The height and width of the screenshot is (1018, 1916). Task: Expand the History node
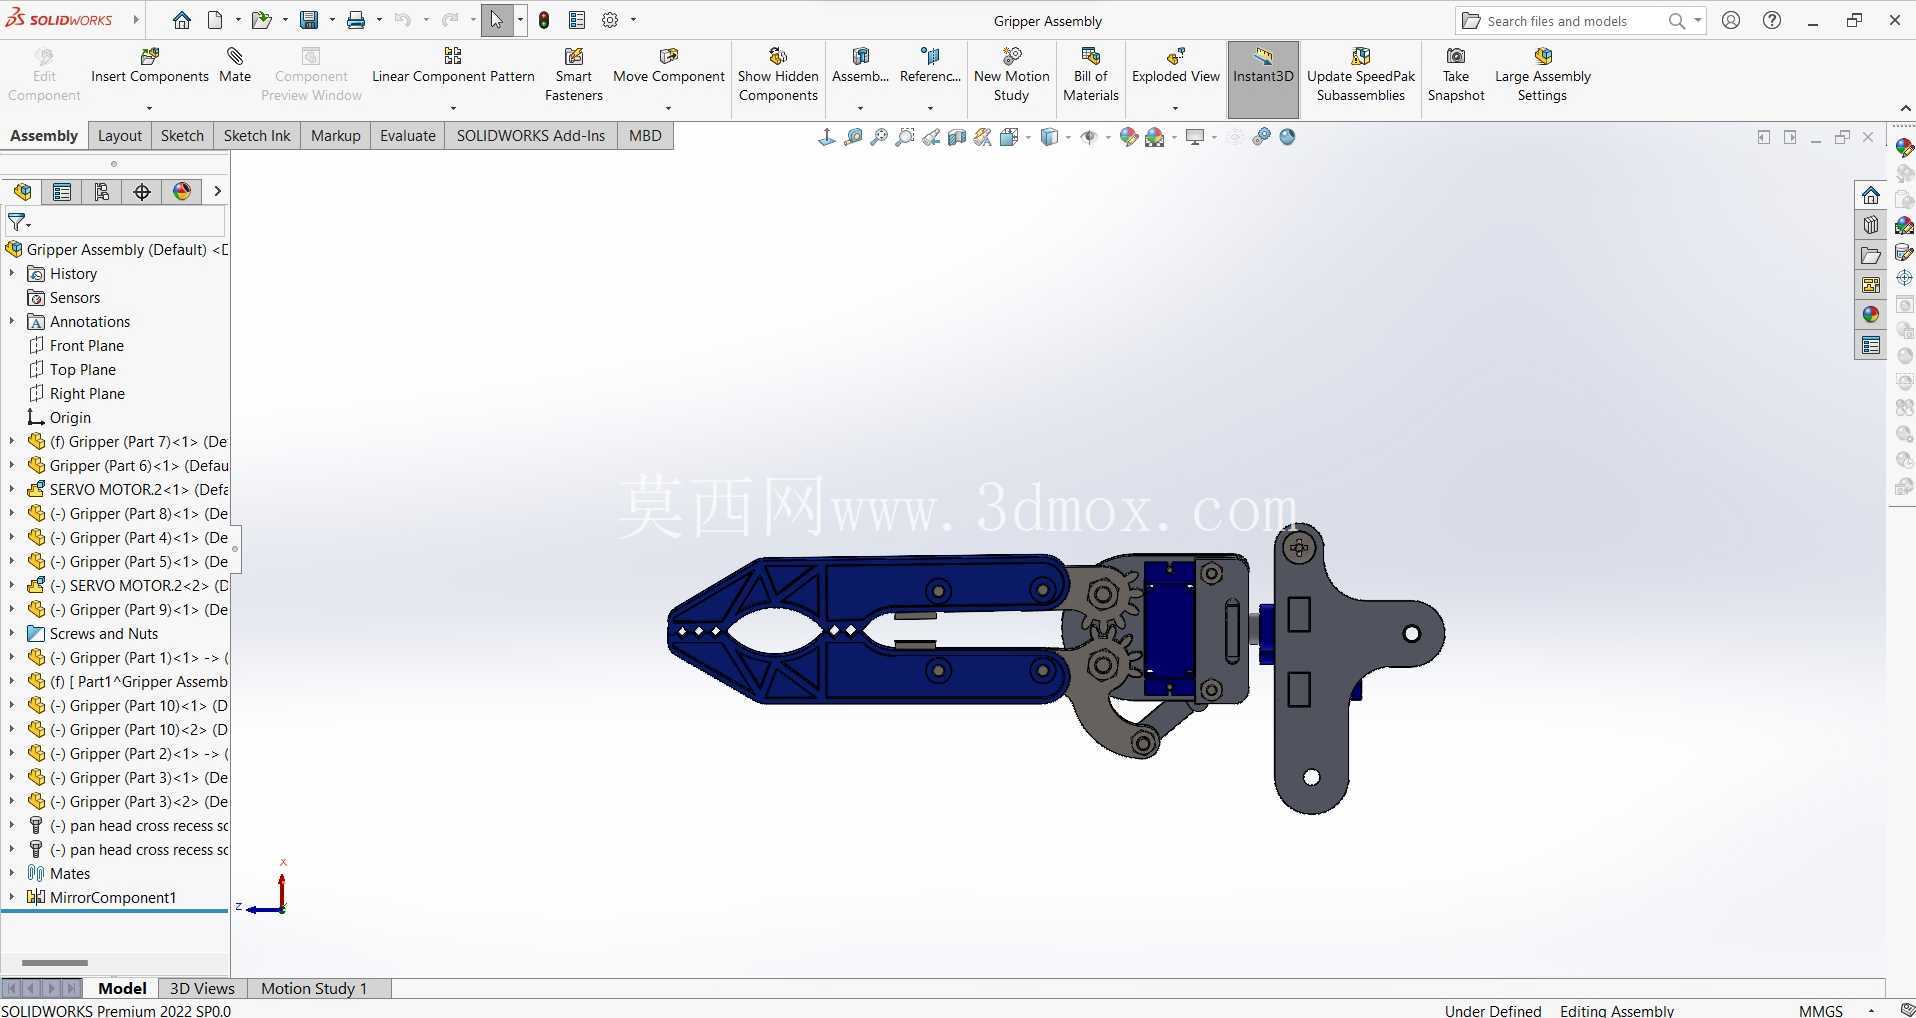pos(12,273)
